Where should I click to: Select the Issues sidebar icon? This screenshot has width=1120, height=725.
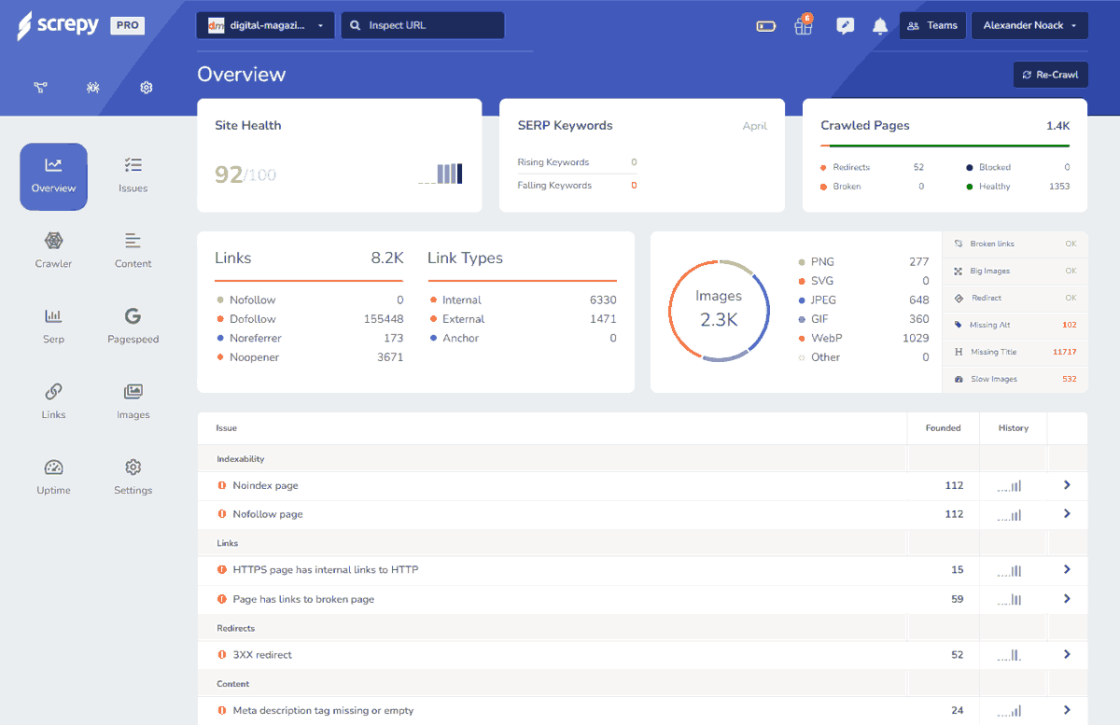[132, 176]
